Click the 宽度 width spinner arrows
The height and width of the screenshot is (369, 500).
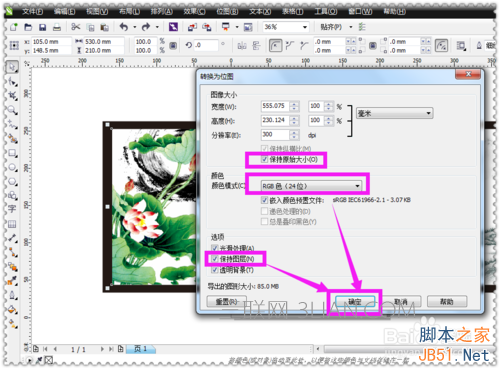click(294, 106)
